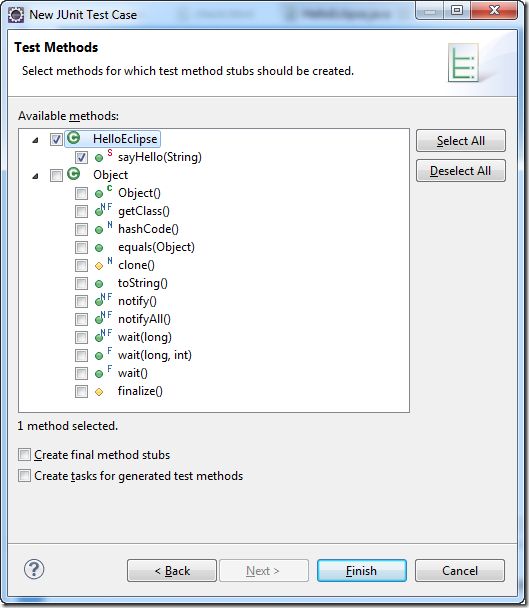The height and width of the screenshot is (608, 529).
Task: Click the Eclipse icon in title bar
Action: 16,15
